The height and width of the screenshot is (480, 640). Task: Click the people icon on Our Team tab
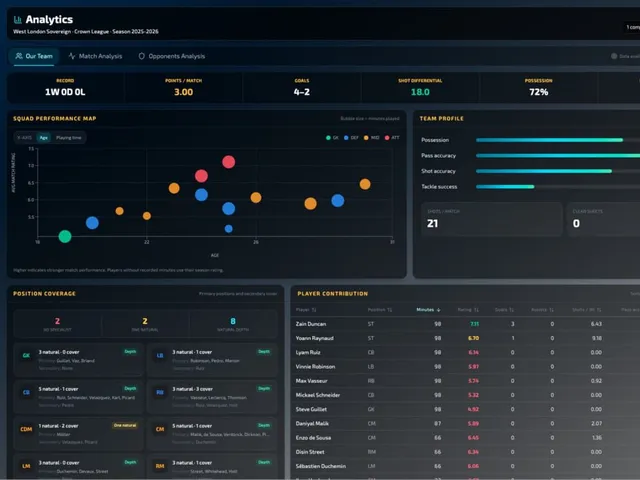pyautogui.click(x=19, y=56)
